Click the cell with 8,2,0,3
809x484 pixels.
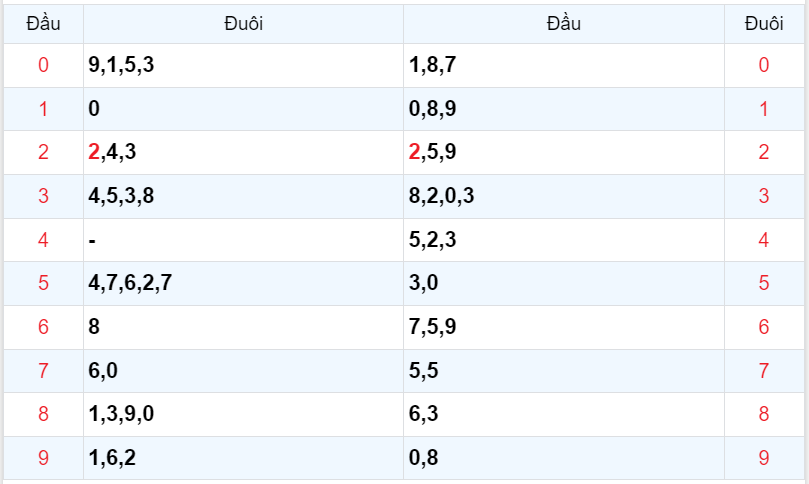pyautogui.click(x=441, y=196)
